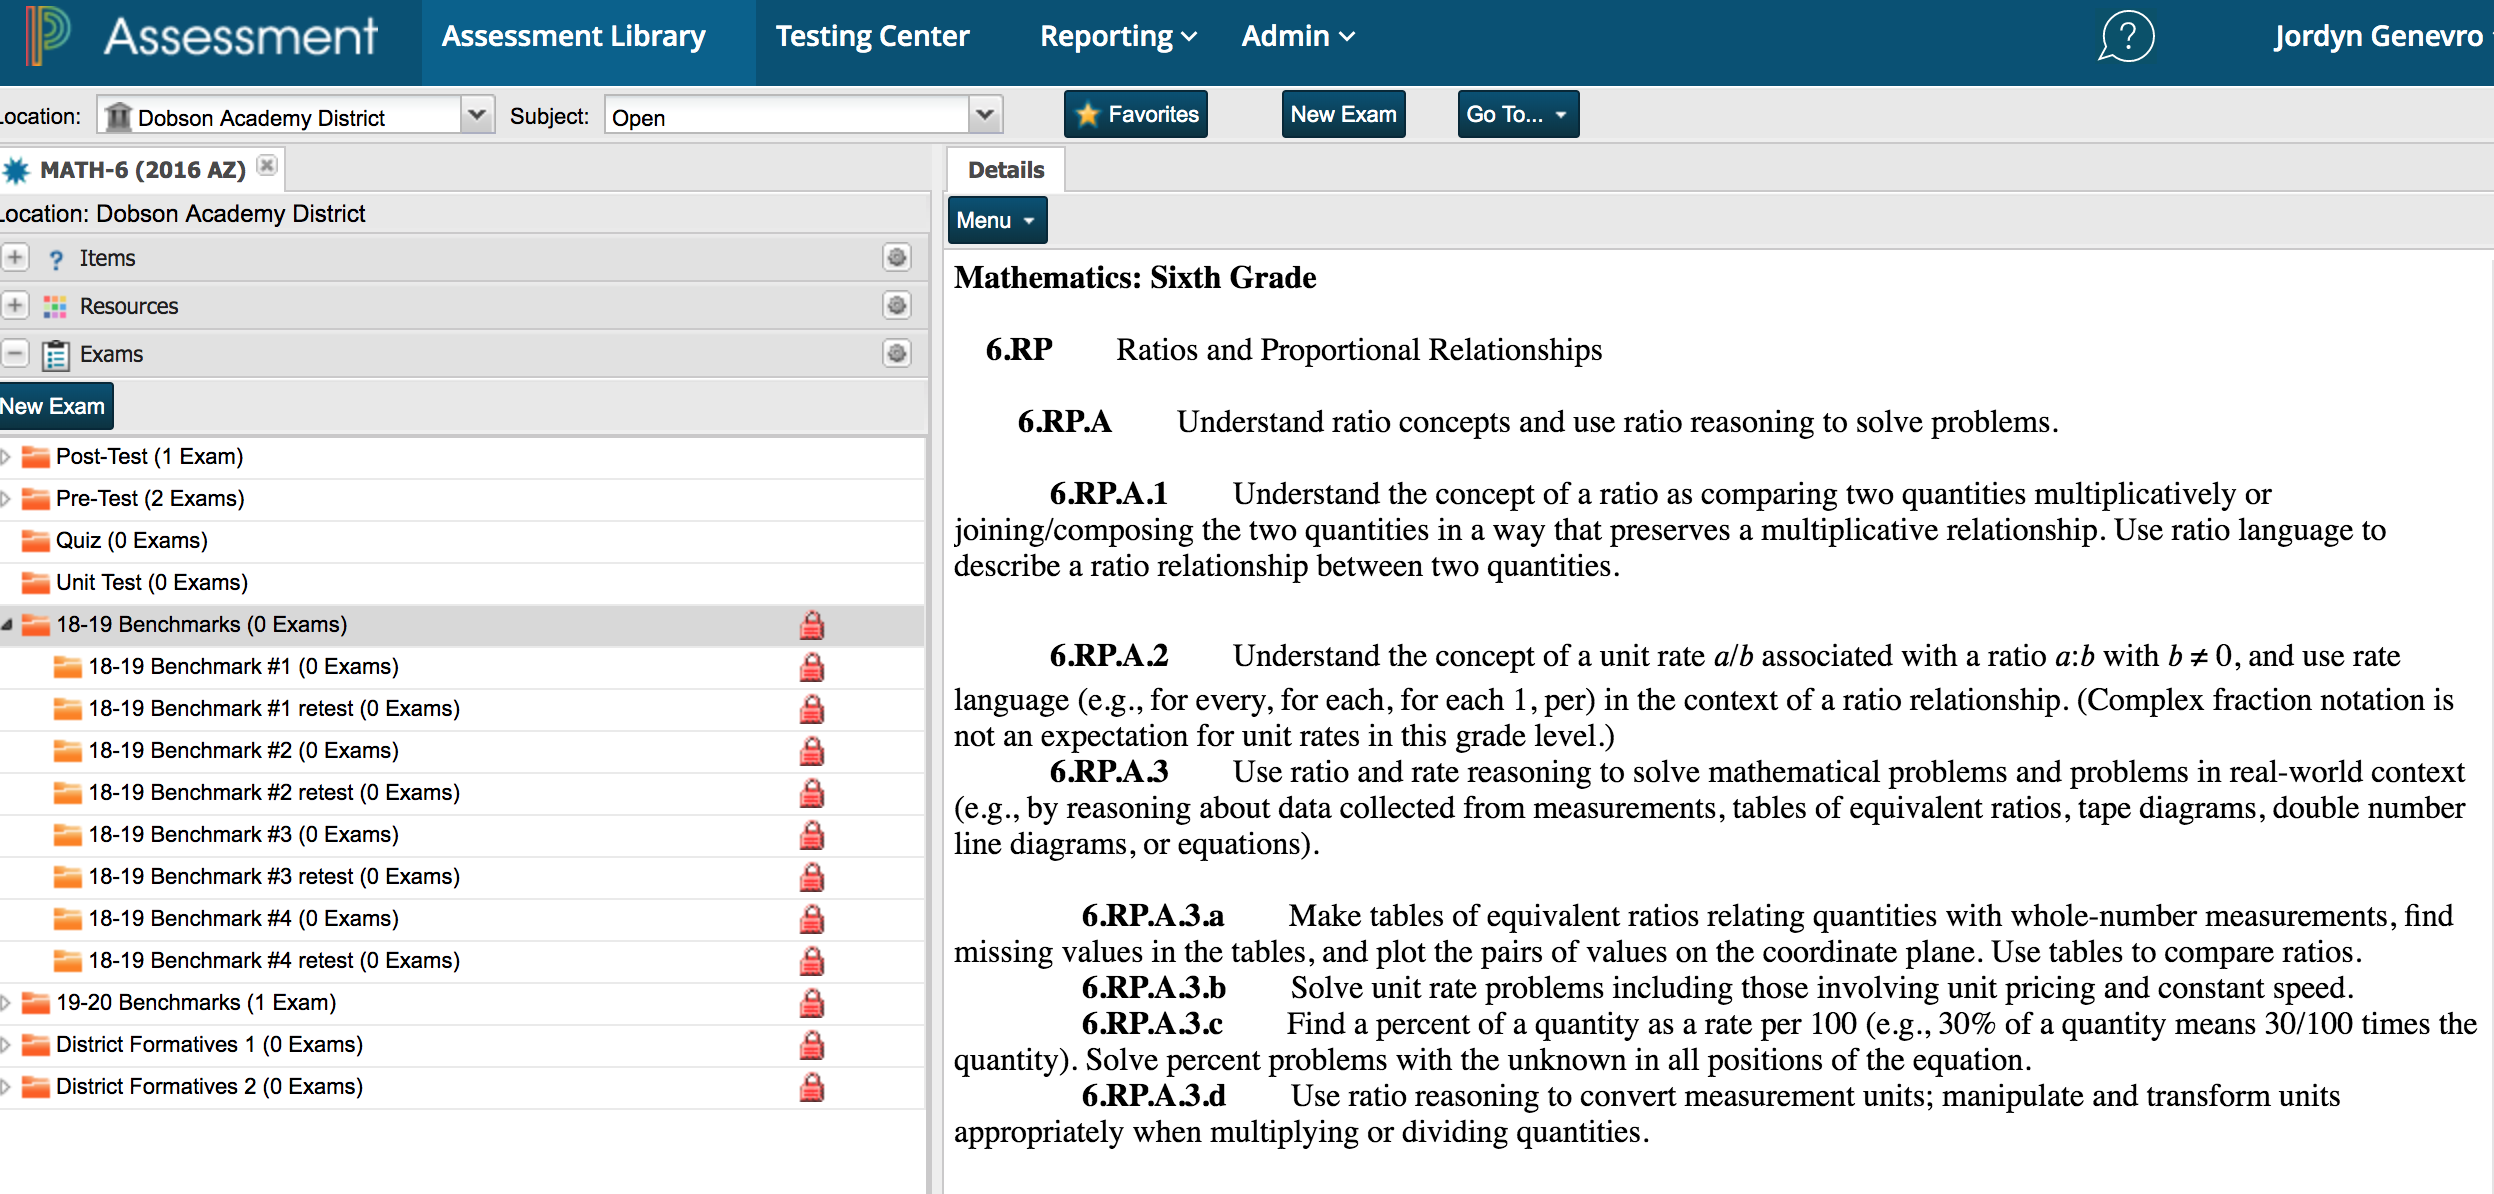
Task: Click the Unit Test folder icon
Action: click(x=36, y=583)
